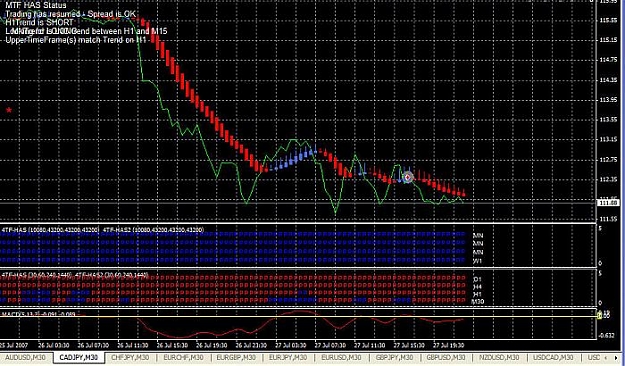The height and width of the screenshot is (366, 625).
Task: Click the red star marker on chart
Action: 9,110
